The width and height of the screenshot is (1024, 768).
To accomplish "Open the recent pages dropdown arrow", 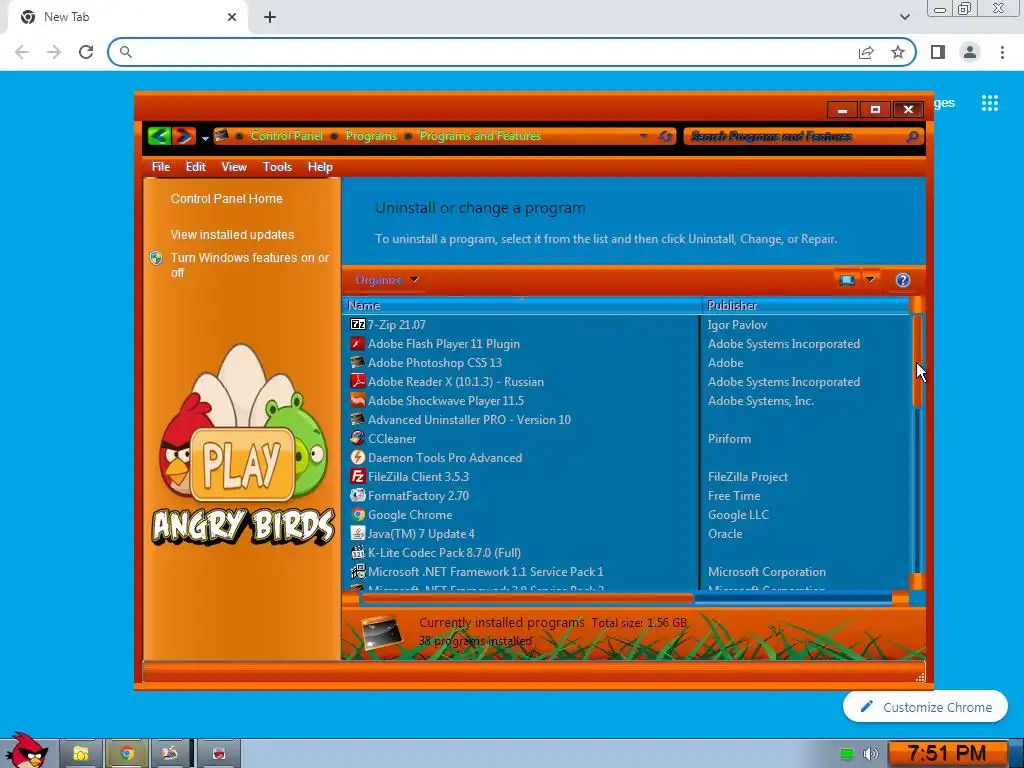I will (x=205, y=138).
